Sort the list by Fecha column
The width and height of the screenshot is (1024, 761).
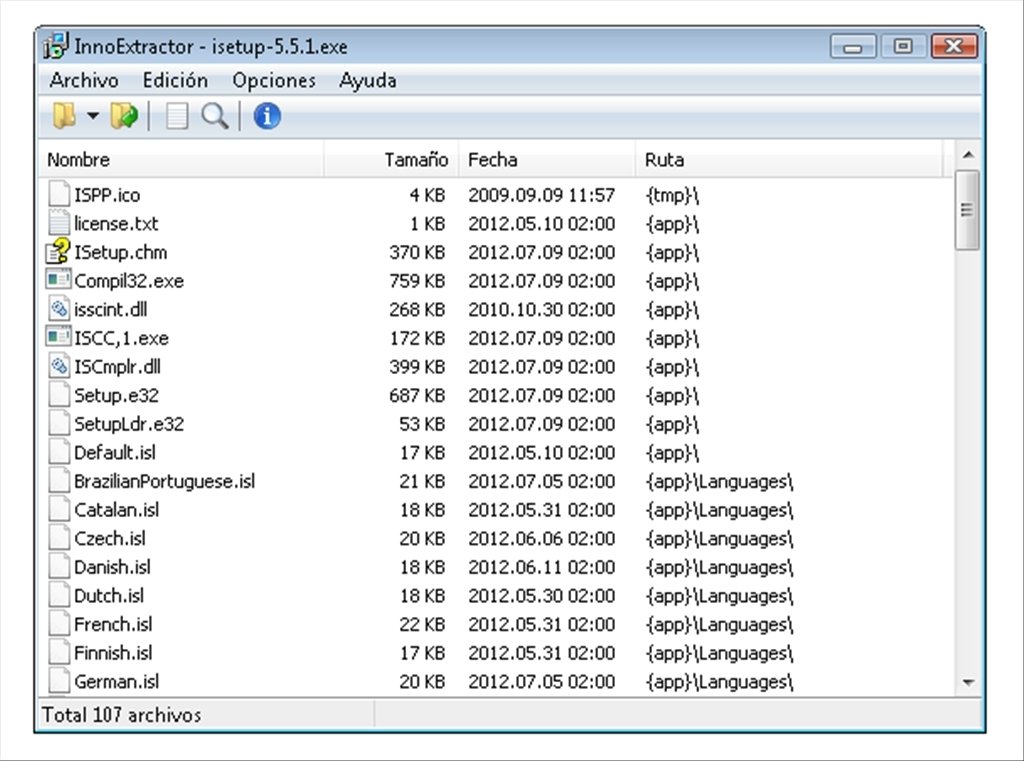[x=547, y=159]
